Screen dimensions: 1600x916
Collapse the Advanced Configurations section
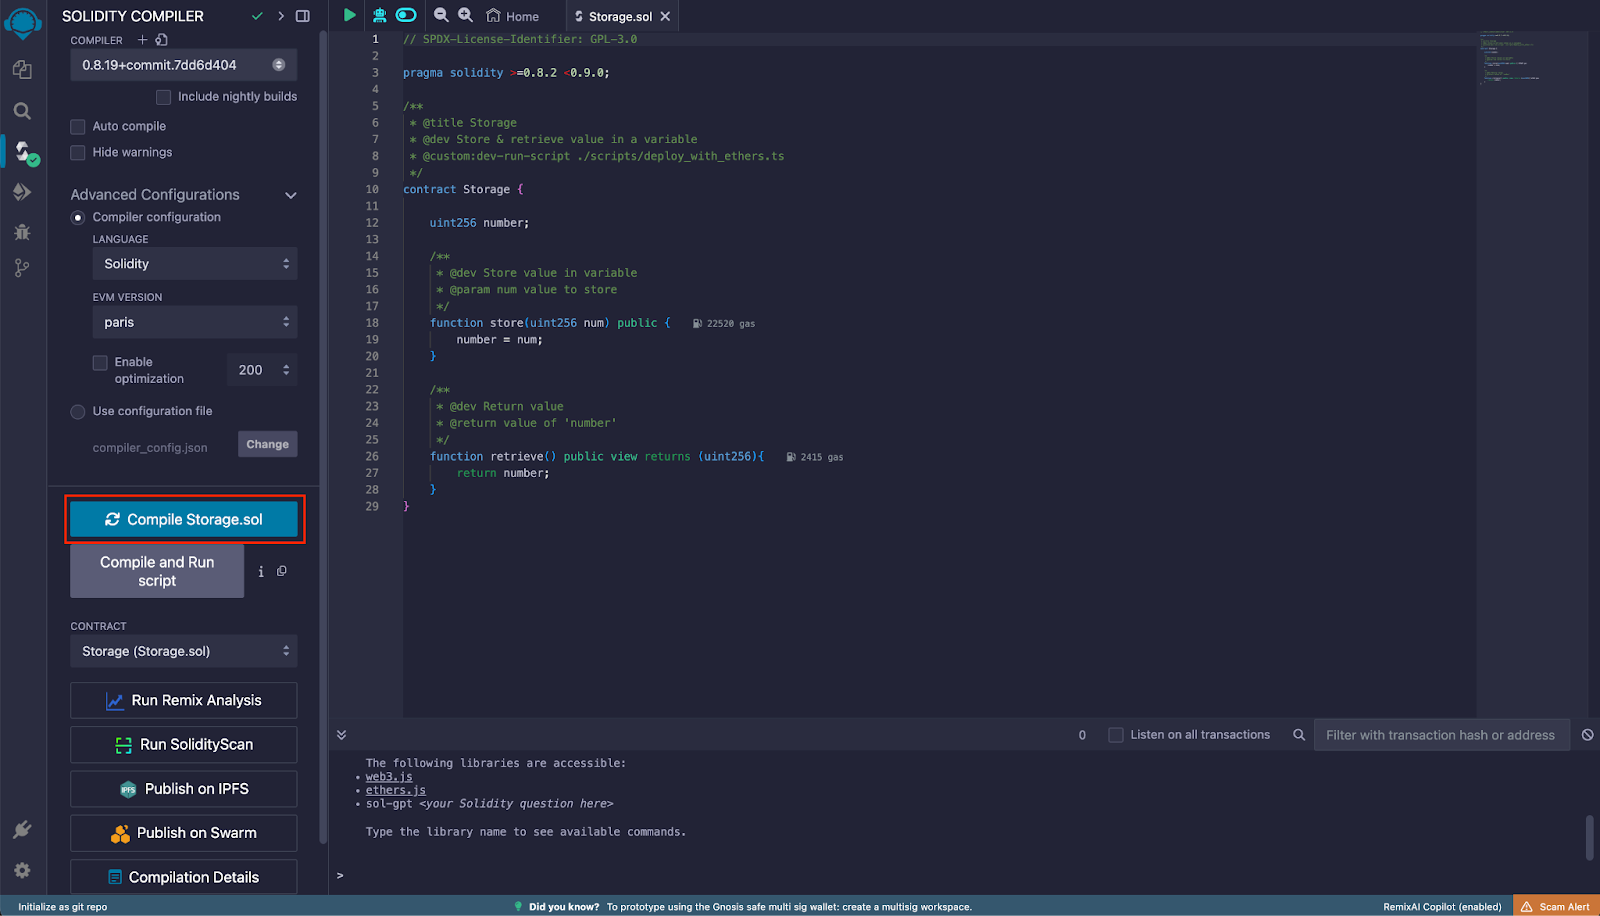[290, 195]
